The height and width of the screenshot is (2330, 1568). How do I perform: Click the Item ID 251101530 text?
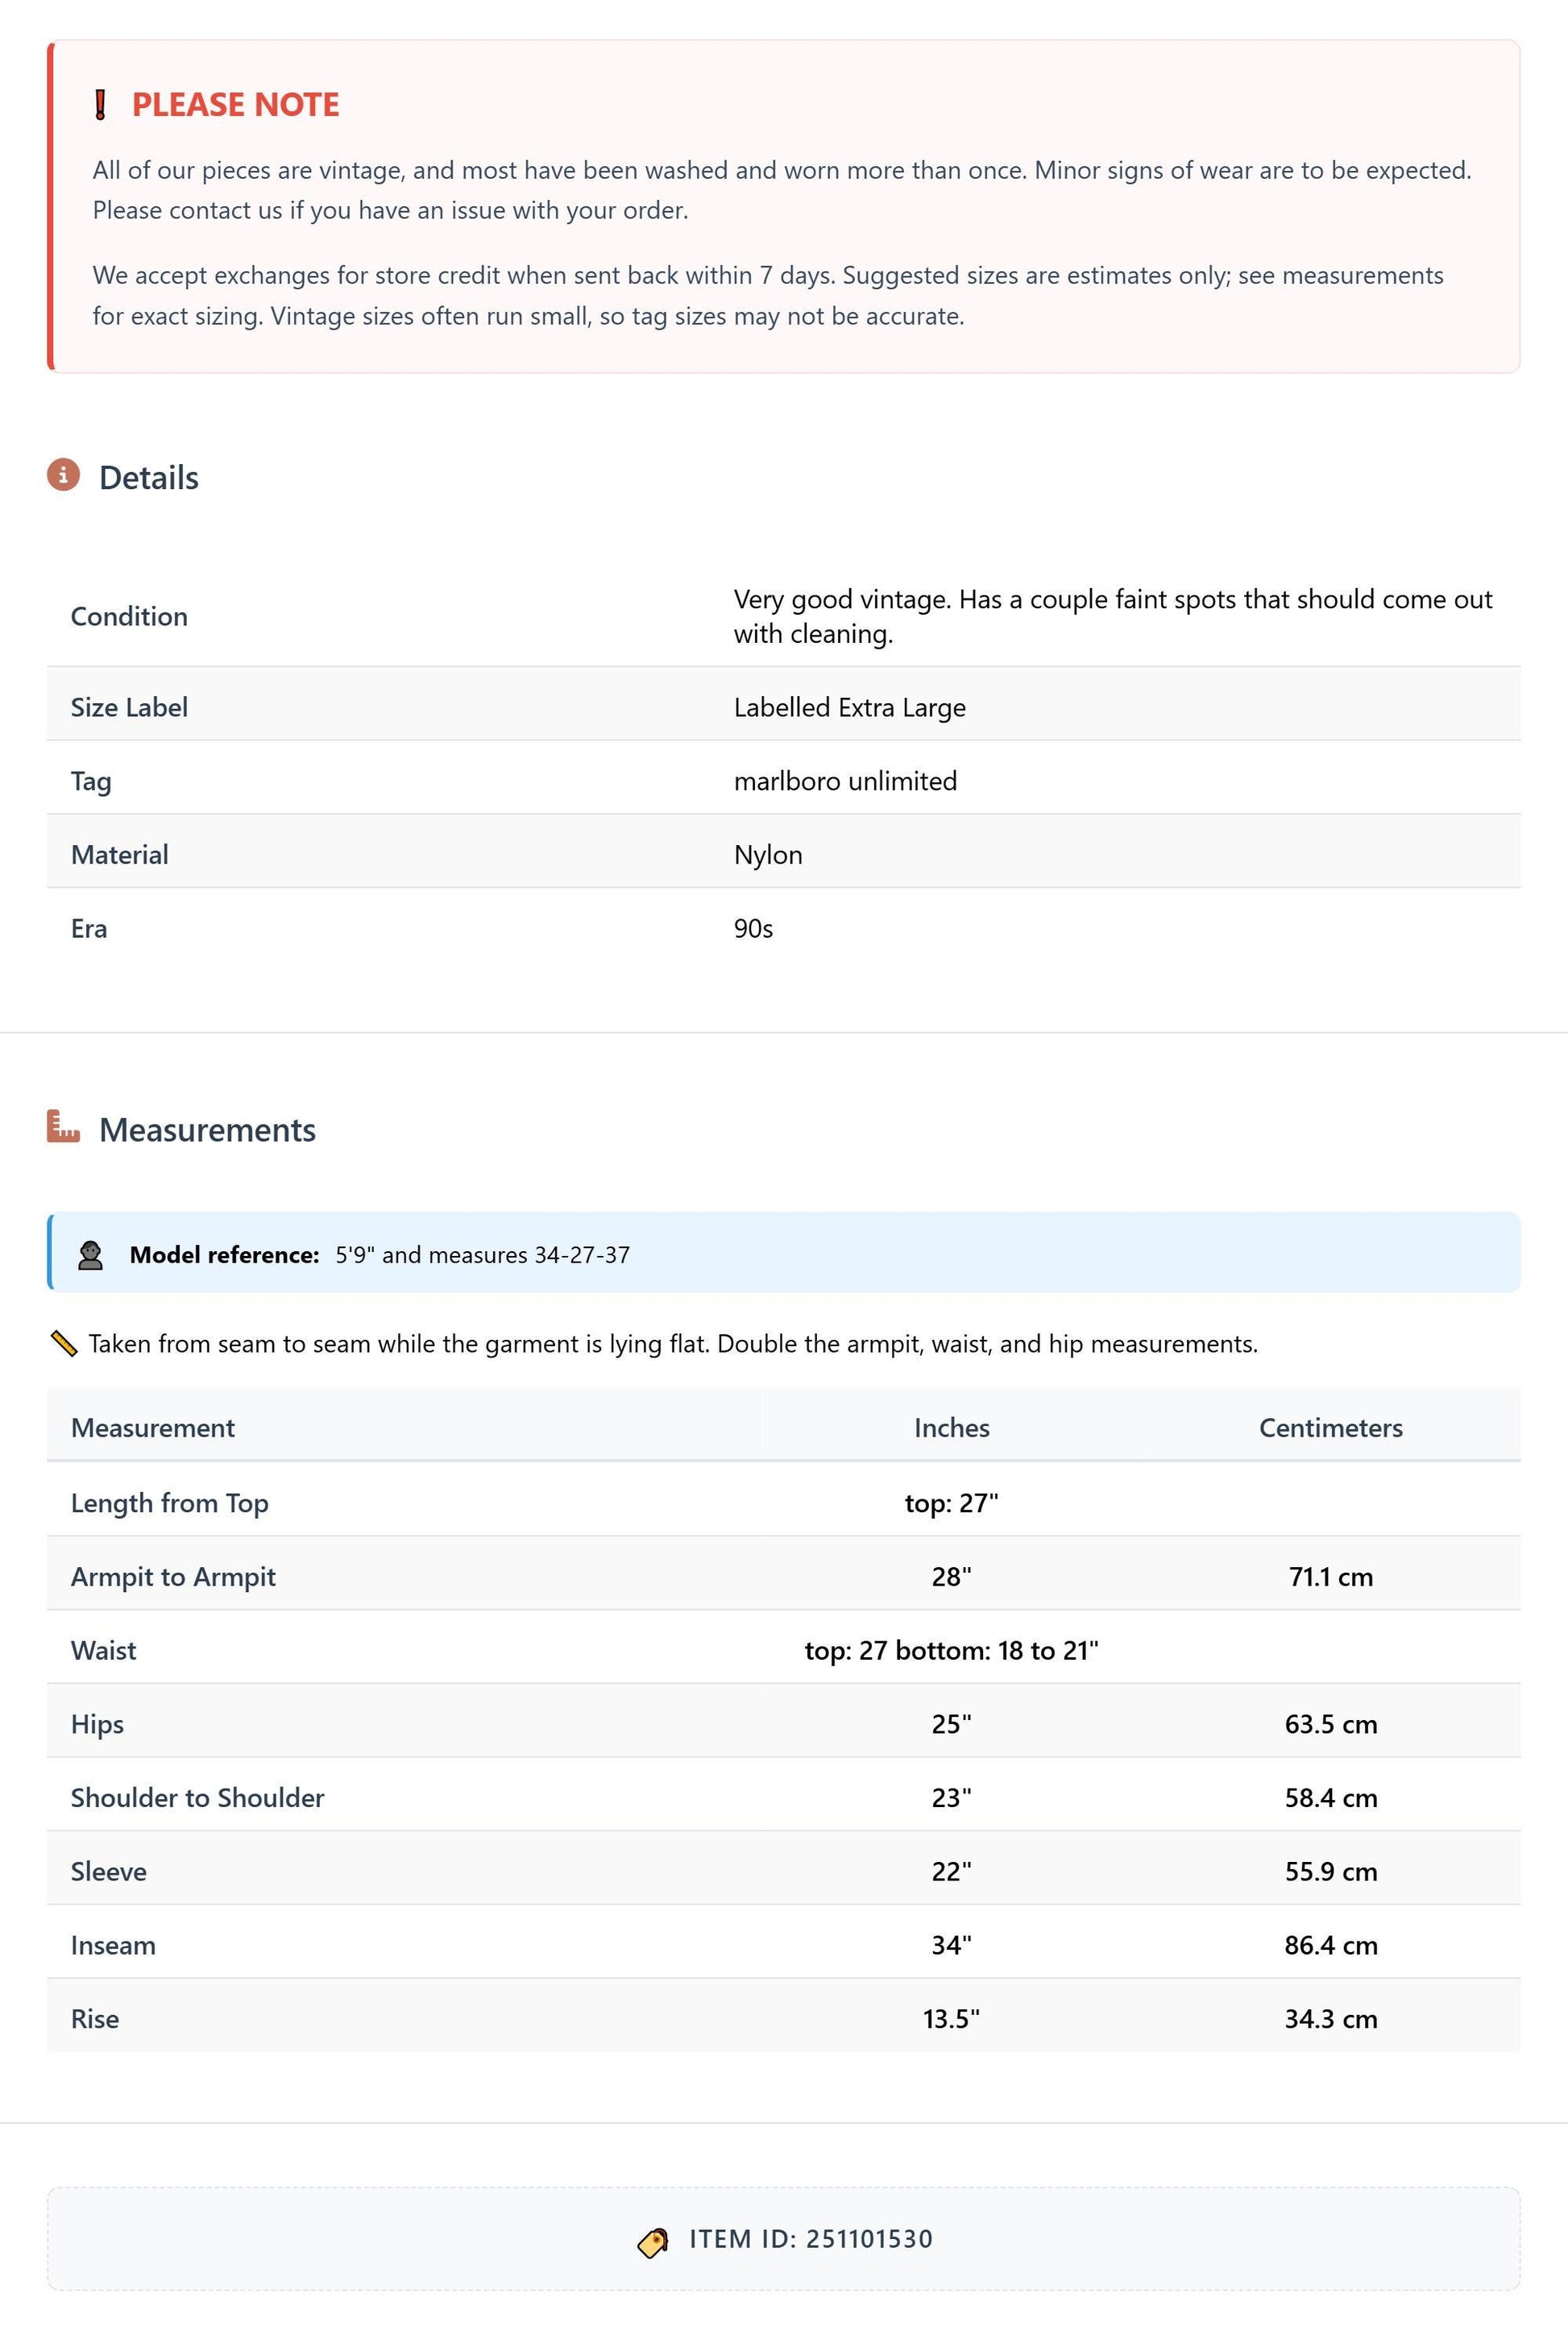[x=811, y=2239]
